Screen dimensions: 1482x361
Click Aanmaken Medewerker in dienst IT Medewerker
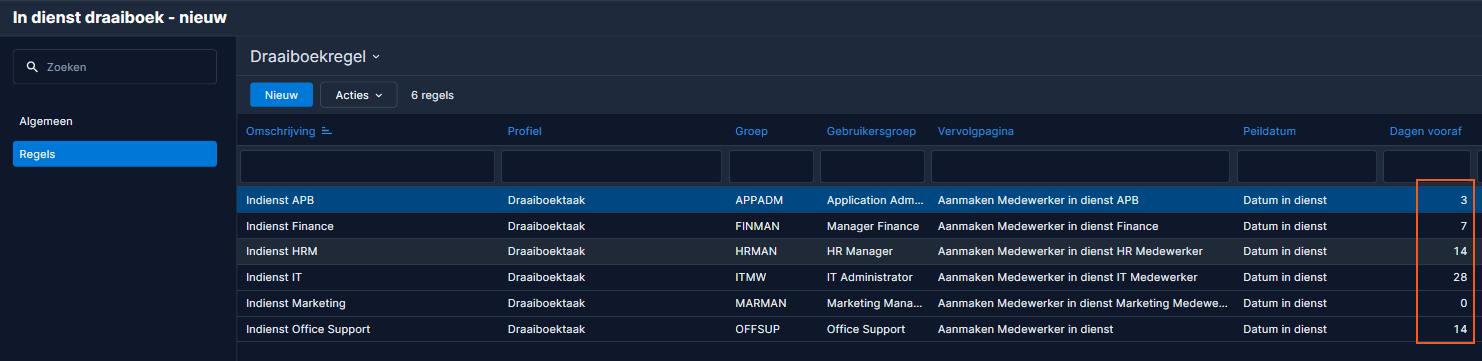(1067, 278)
